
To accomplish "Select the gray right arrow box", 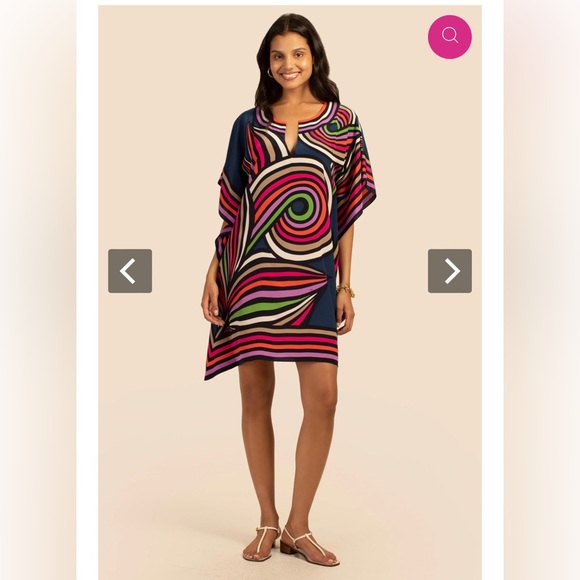I will tap(450, 271).
